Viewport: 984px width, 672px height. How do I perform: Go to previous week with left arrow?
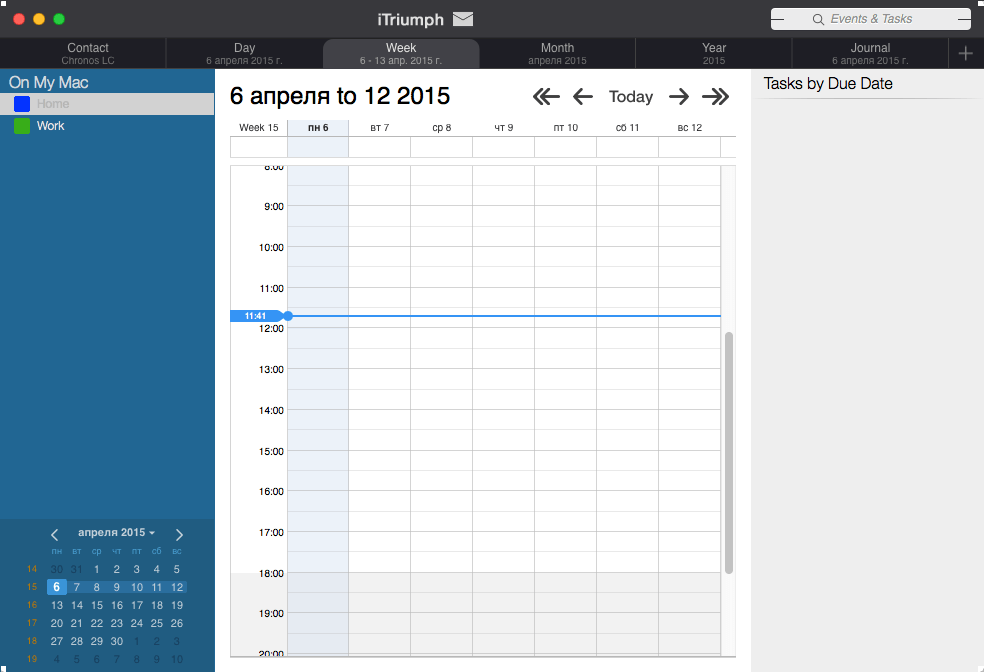[583, 97]
